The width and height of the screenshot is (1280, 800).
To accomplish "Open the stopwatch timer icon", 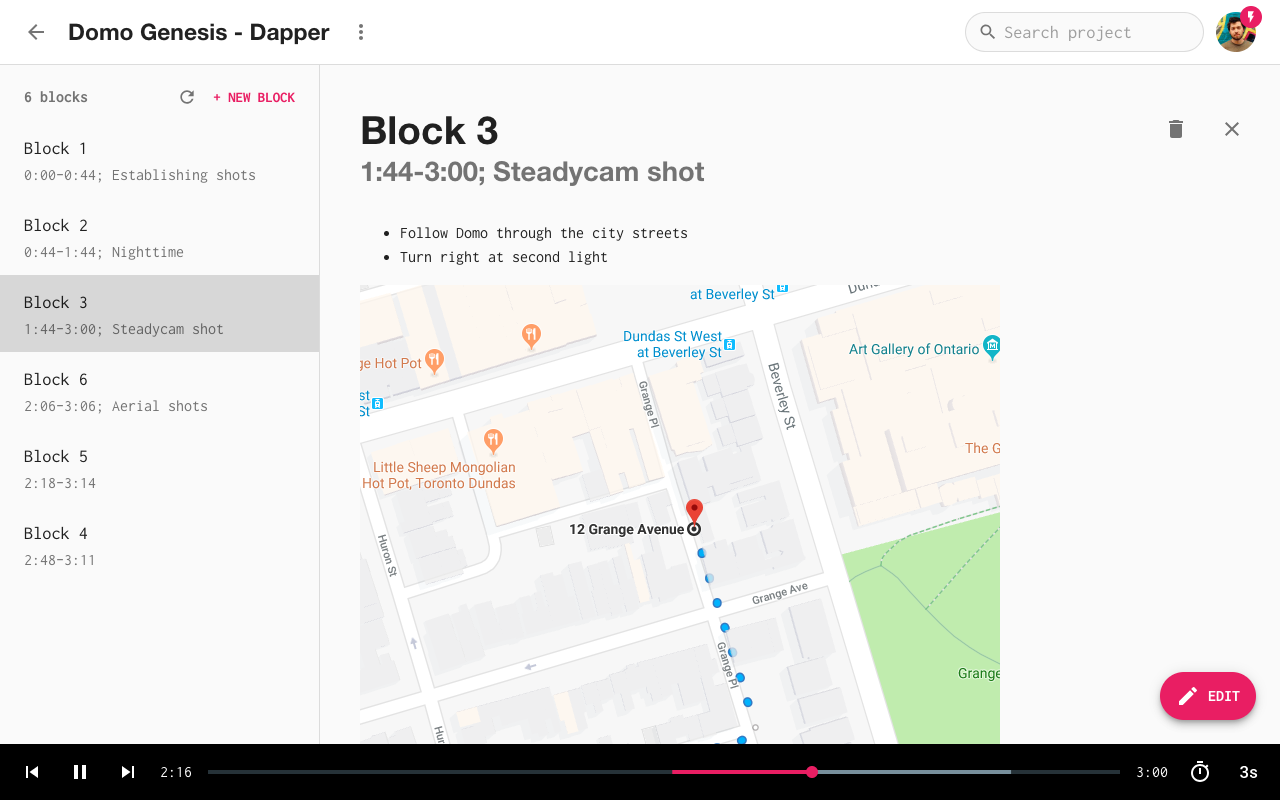I will tap(1200, 772).
